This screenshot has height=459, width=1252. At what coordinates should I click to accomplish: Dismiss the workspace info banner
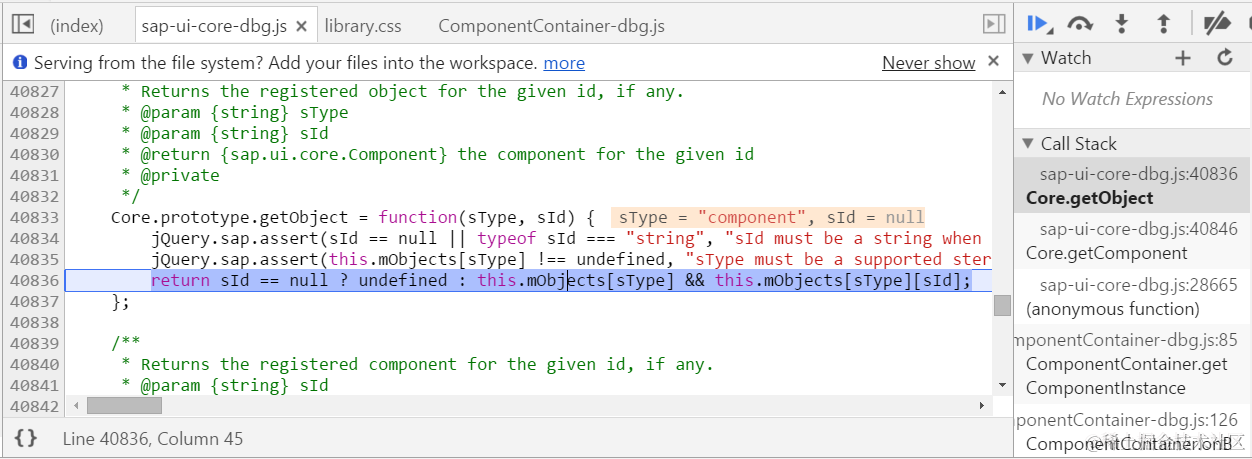pyautogui.click(x=993, y=61)
